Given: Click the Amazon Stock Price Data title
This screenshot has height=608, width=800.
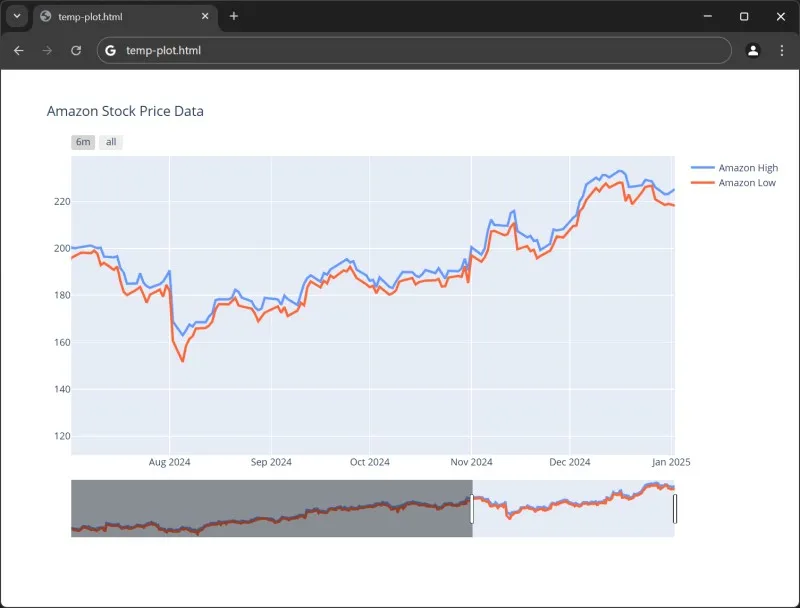Looking at the screenshot, I should [x=125, y=111].
